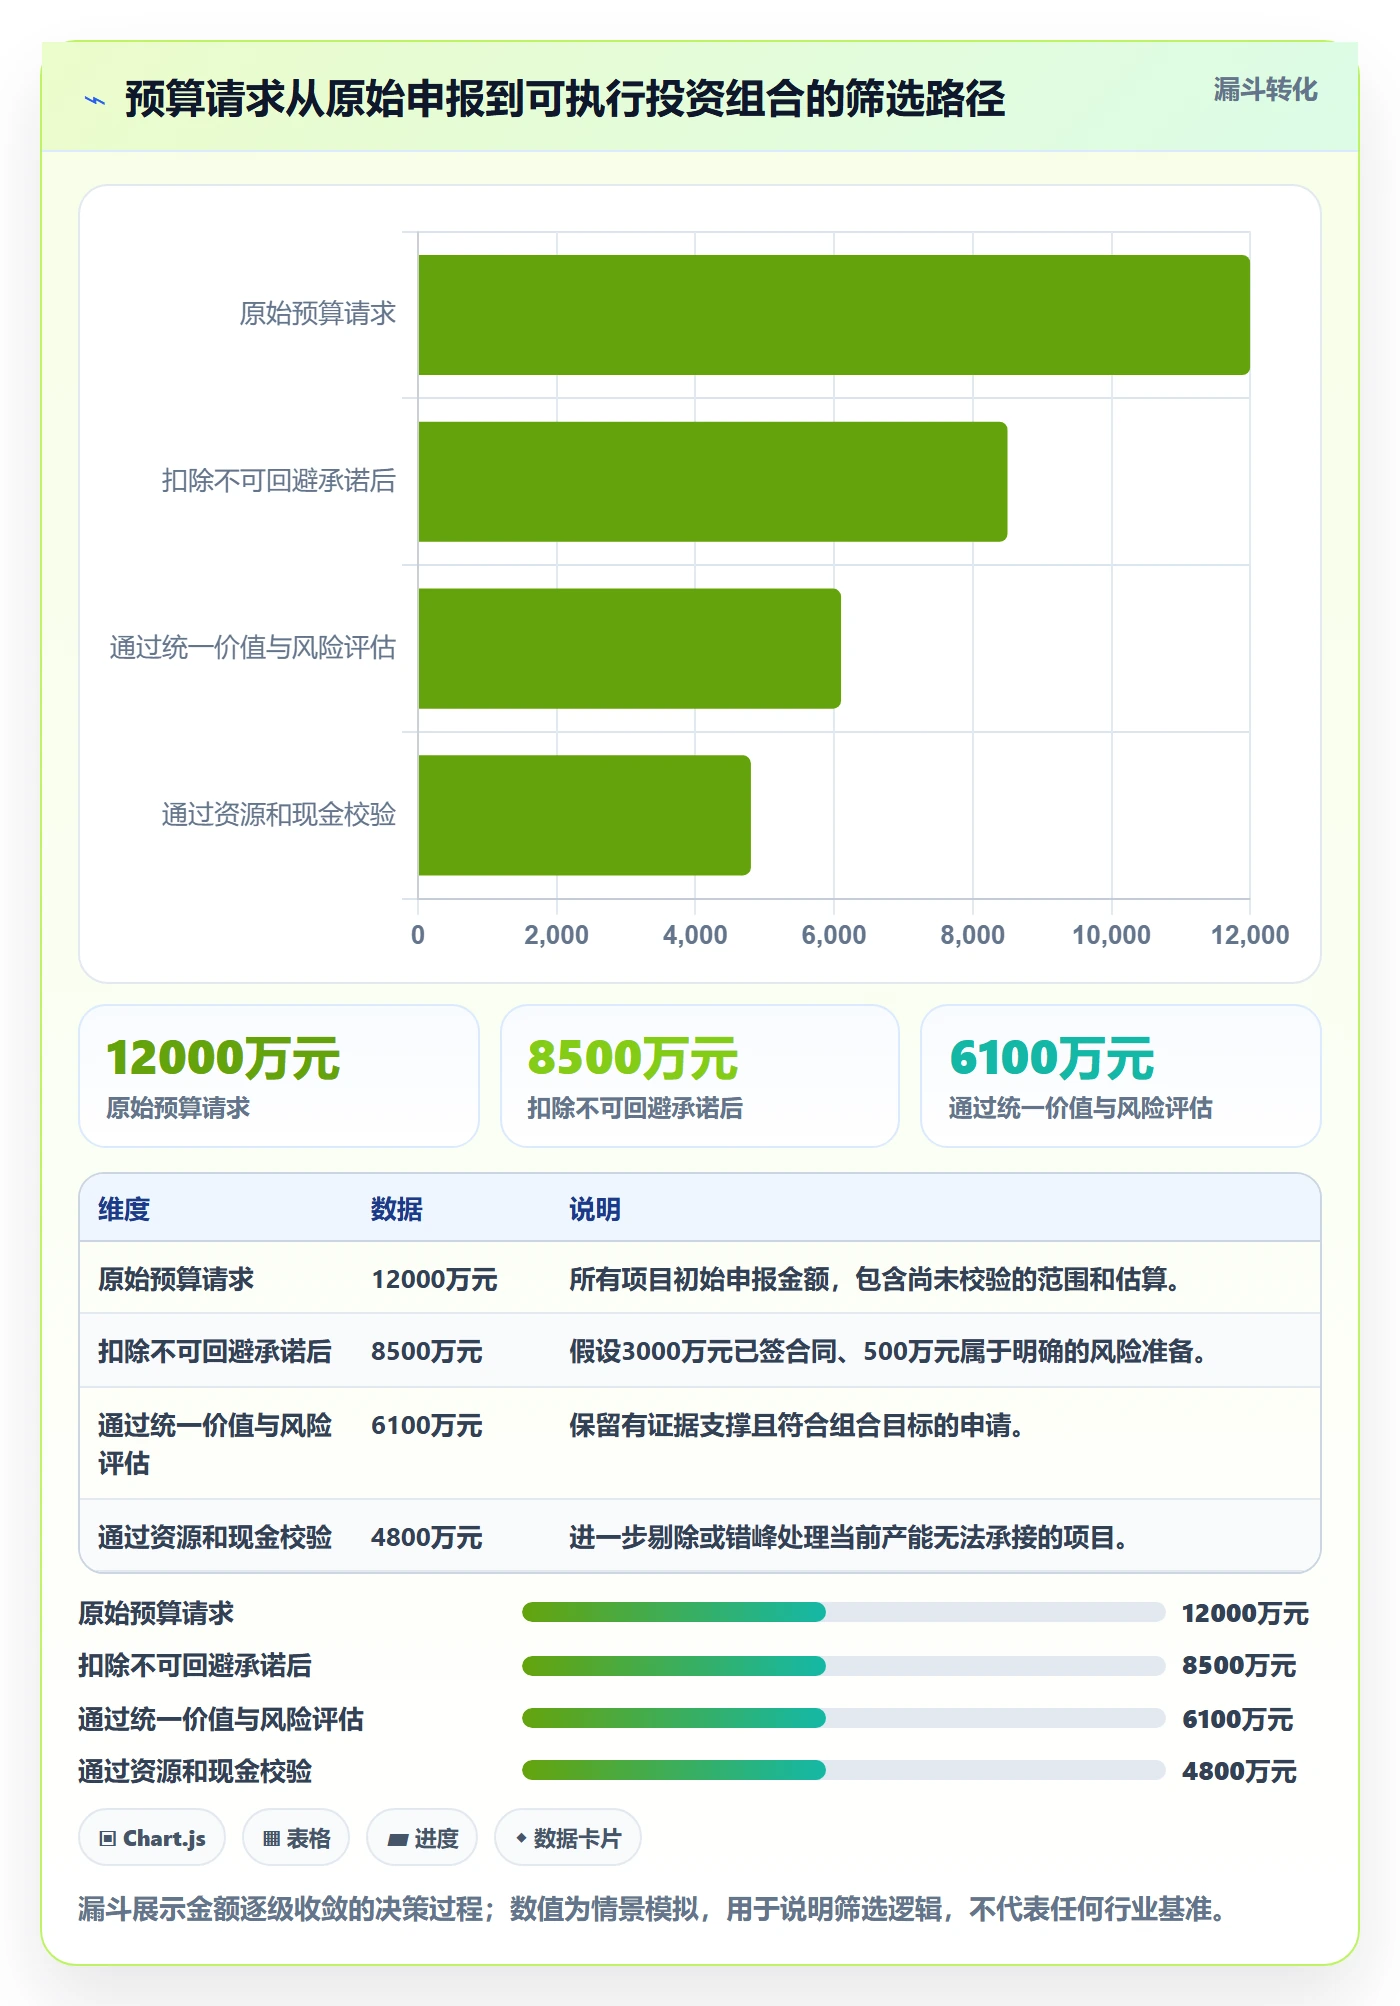This screenshot has height=2006, width=1400.
Task: Select the 进度 tag chip
Action: pos(422,1838)
